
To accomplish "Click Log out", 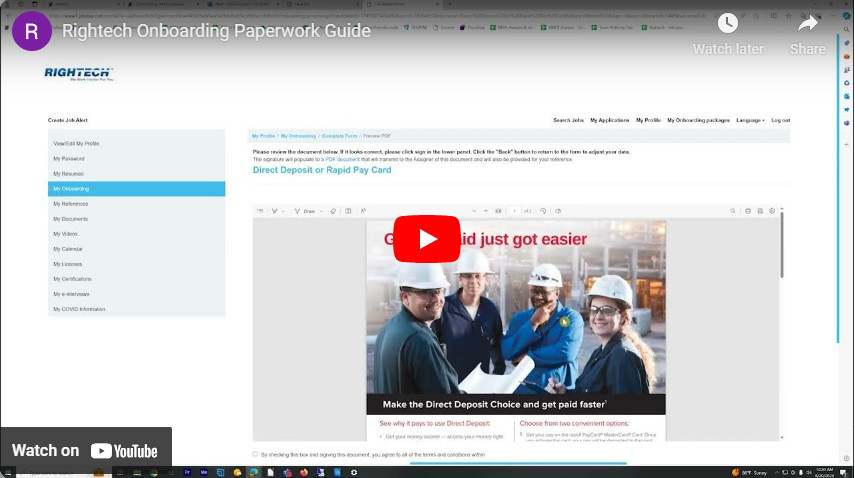I will (x=780, y=120).
